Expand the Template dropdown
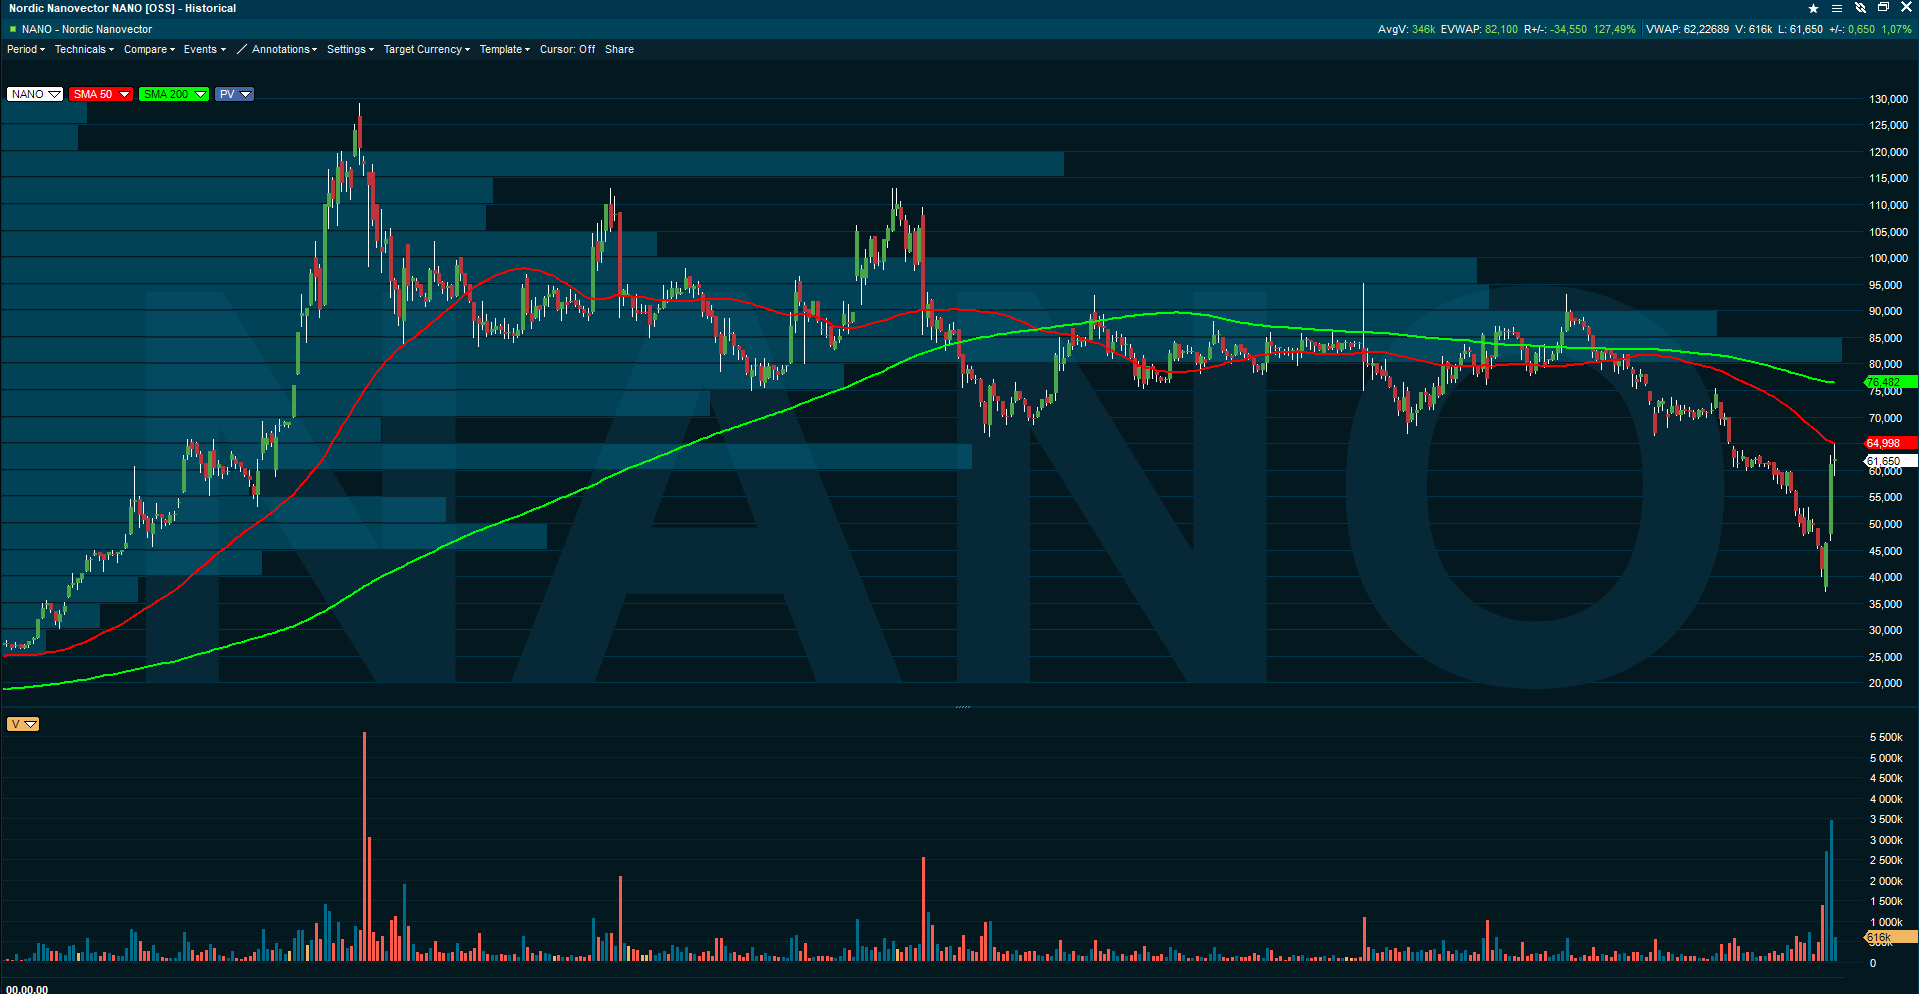The height and width of the screenshot is (994, 1919). pyautogui.click(x=504, y=49)
